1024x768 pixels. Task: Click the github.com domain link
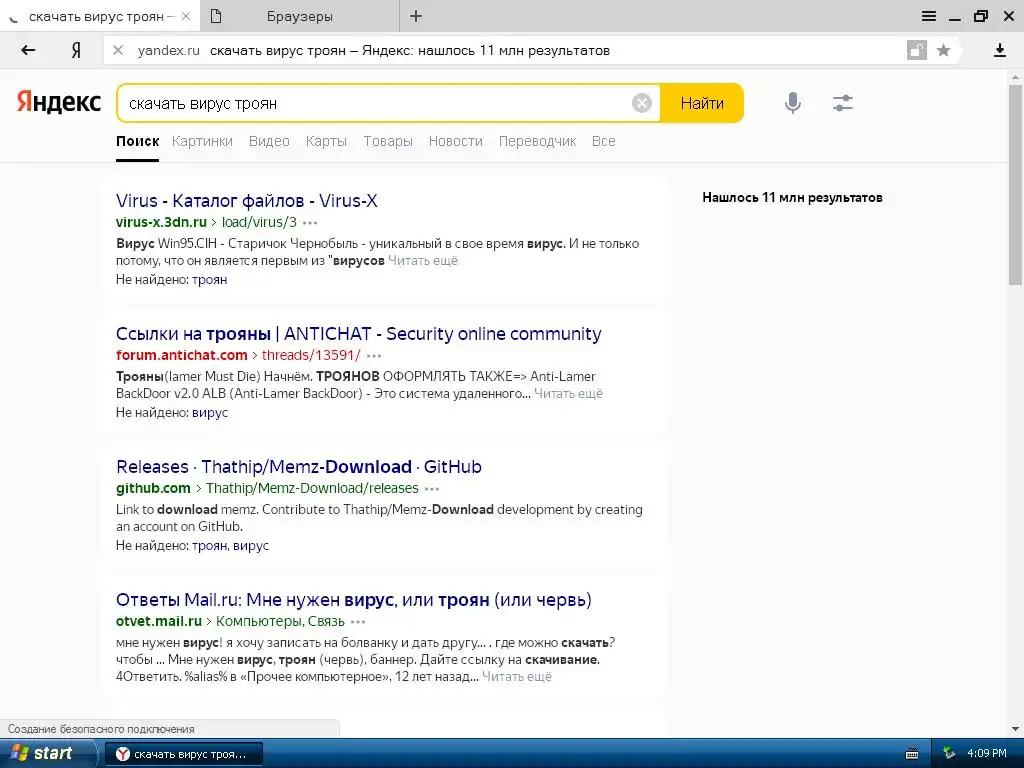tap(153, 488)
